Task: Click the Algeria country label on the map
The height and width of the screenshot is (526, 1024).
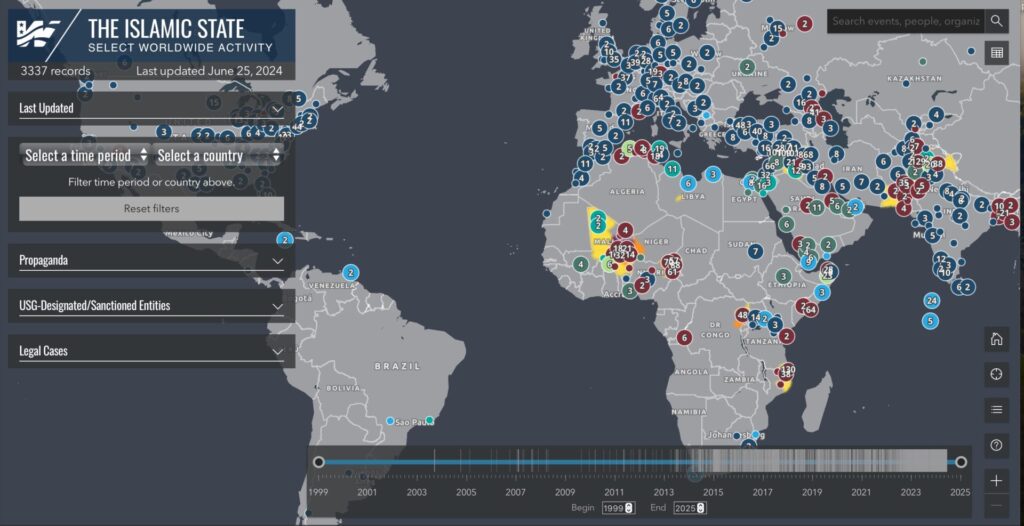Action: pyautogui.click(x=627, y=191)
